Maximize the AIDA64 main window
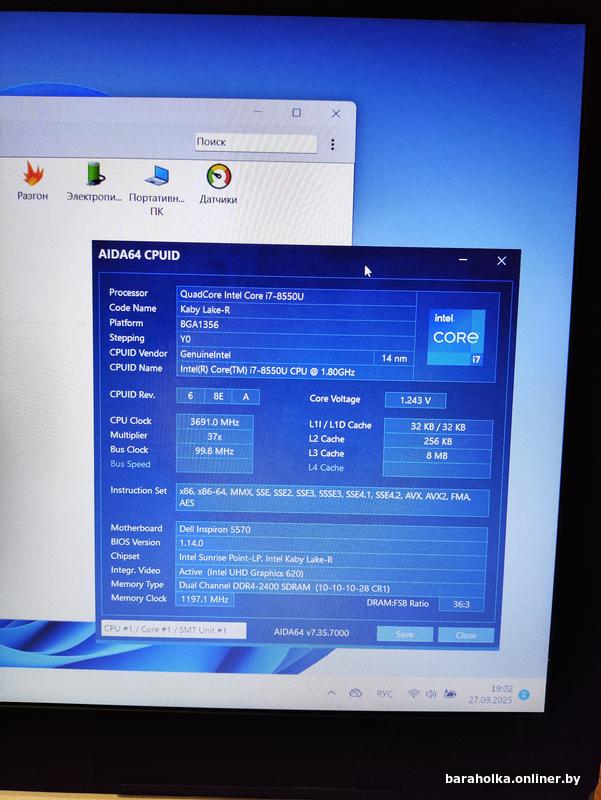The image size is (601, 800). (296, 112)
